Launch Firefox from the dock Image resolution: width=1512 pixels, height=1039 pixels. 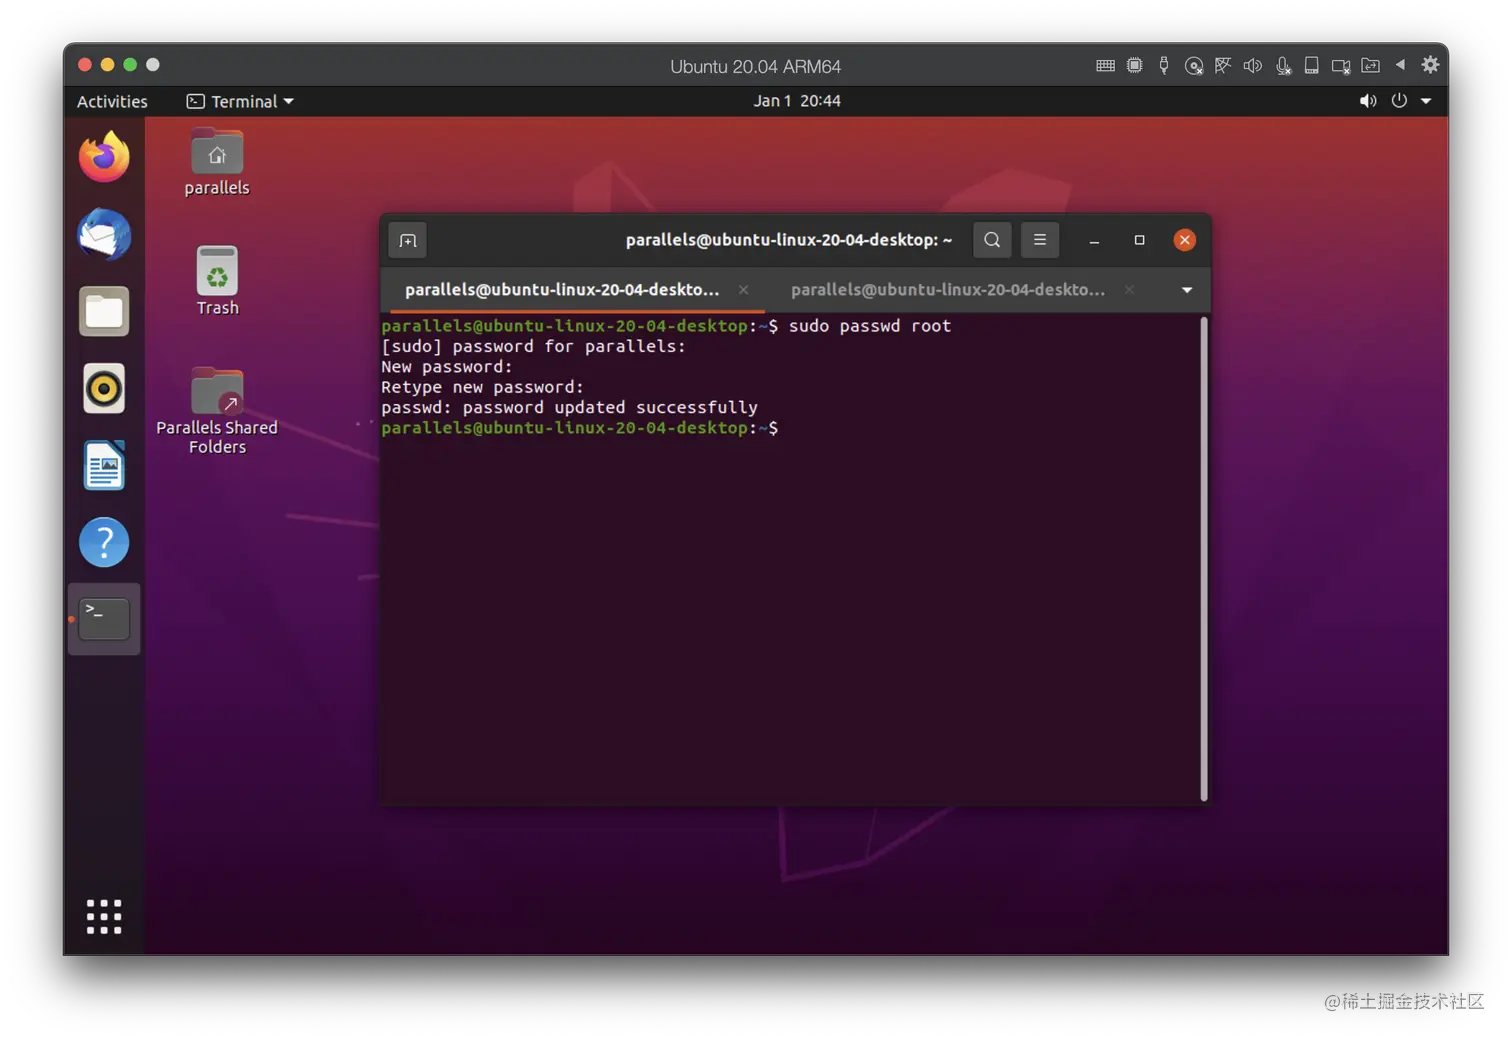104,157
